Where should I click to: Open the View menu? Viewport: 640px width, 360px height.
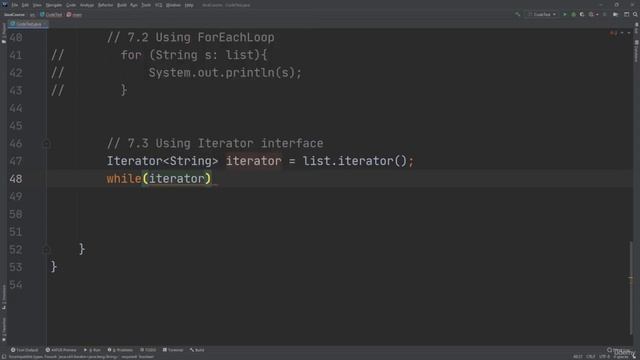tap(37, 5)
